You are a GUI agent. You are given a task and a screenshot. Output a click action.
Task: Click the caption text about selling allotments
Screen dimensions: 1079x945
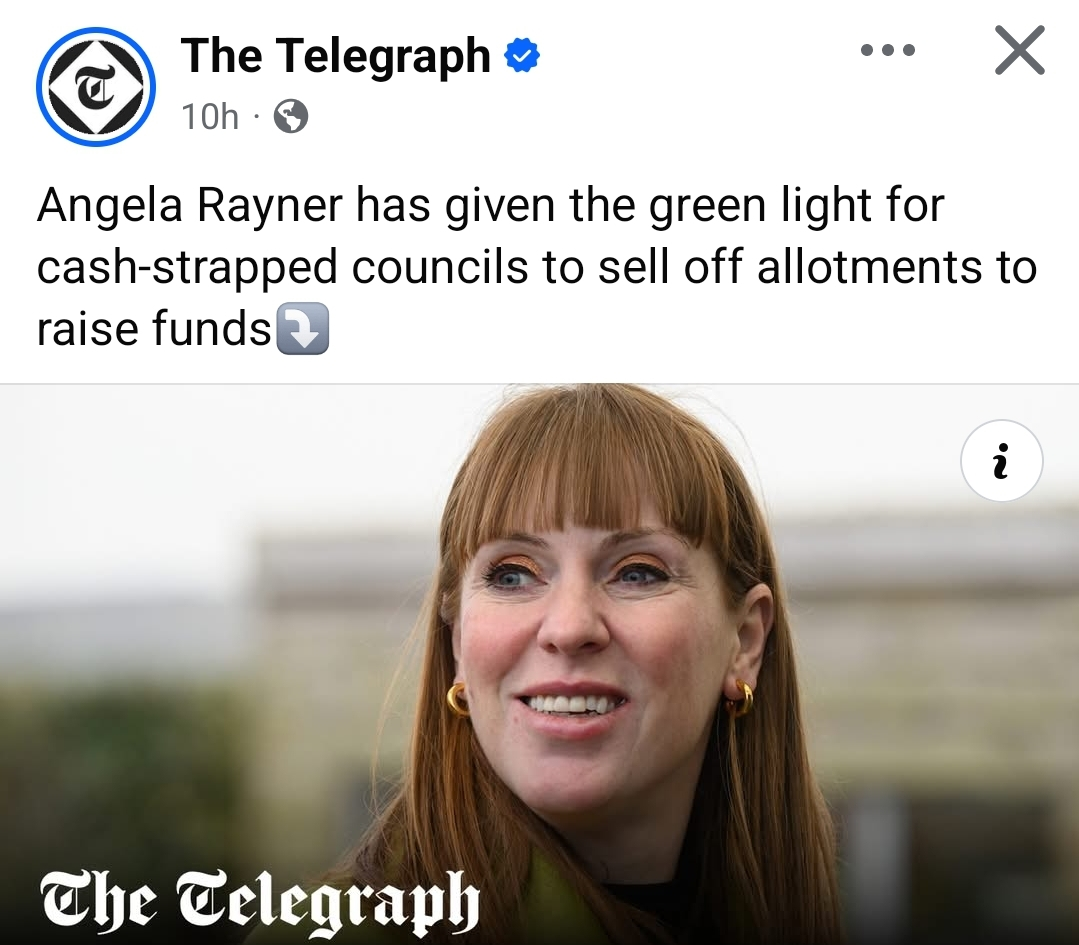coord(537,266)
